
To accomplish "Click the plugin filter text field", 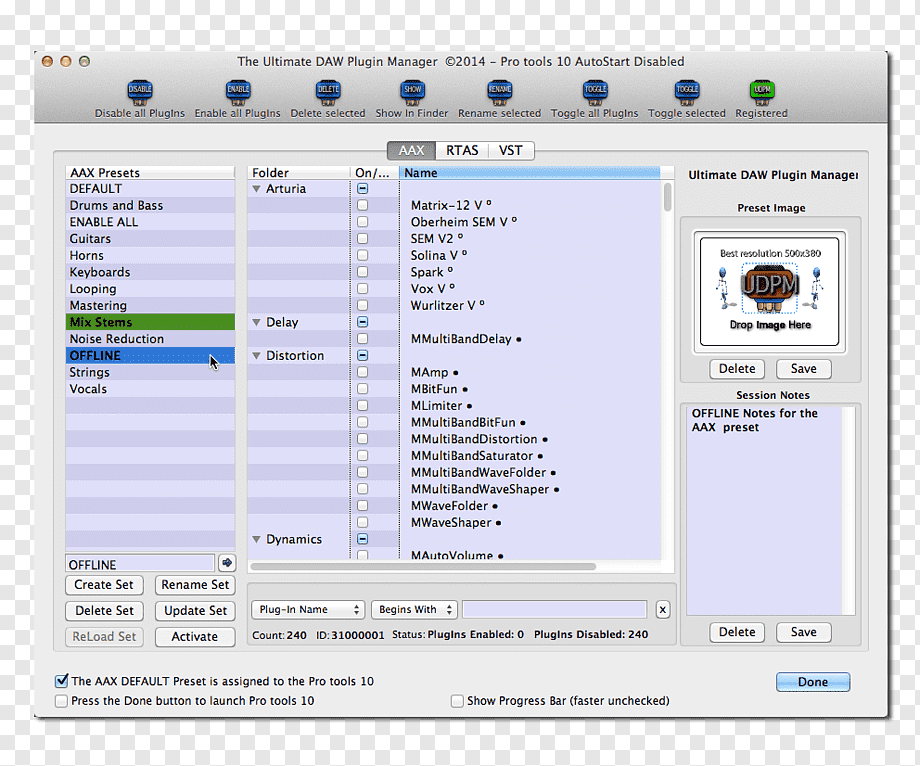I will coord(554,609).
